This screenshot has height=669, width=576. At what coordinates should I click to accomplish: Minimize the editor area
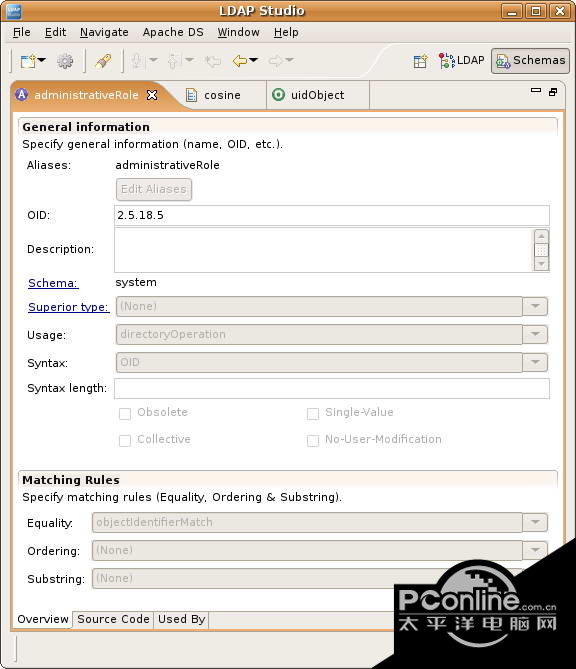click(x=536, y=90)
